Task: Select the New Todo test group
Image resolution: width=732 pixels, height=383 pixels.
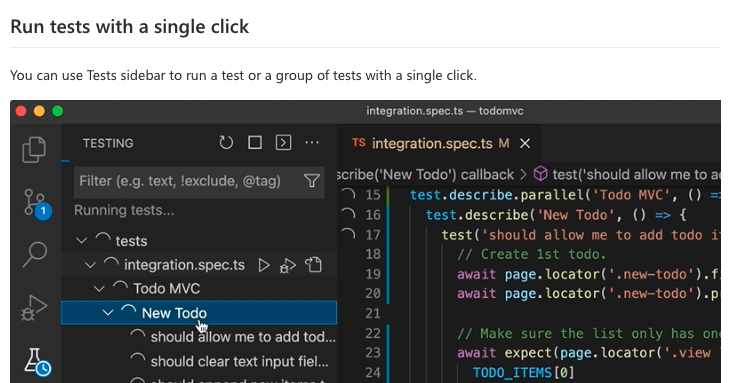Action: (x=199, y=313)
